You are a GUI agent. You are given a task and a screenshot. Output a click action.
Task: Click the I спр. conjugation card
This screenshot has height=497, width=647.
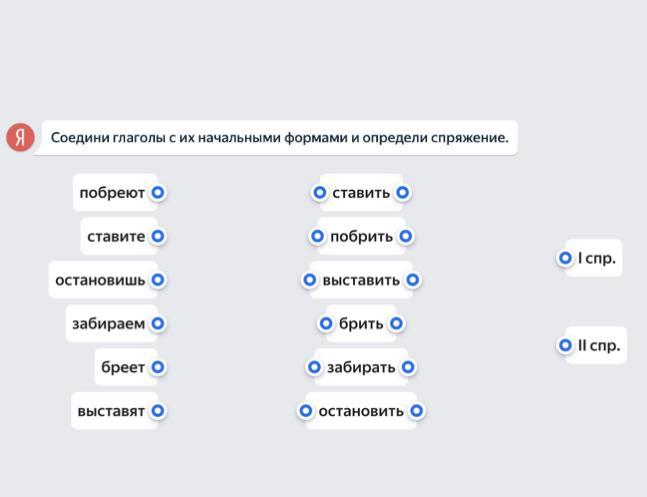pyautogui.click(x=597, y=259)
